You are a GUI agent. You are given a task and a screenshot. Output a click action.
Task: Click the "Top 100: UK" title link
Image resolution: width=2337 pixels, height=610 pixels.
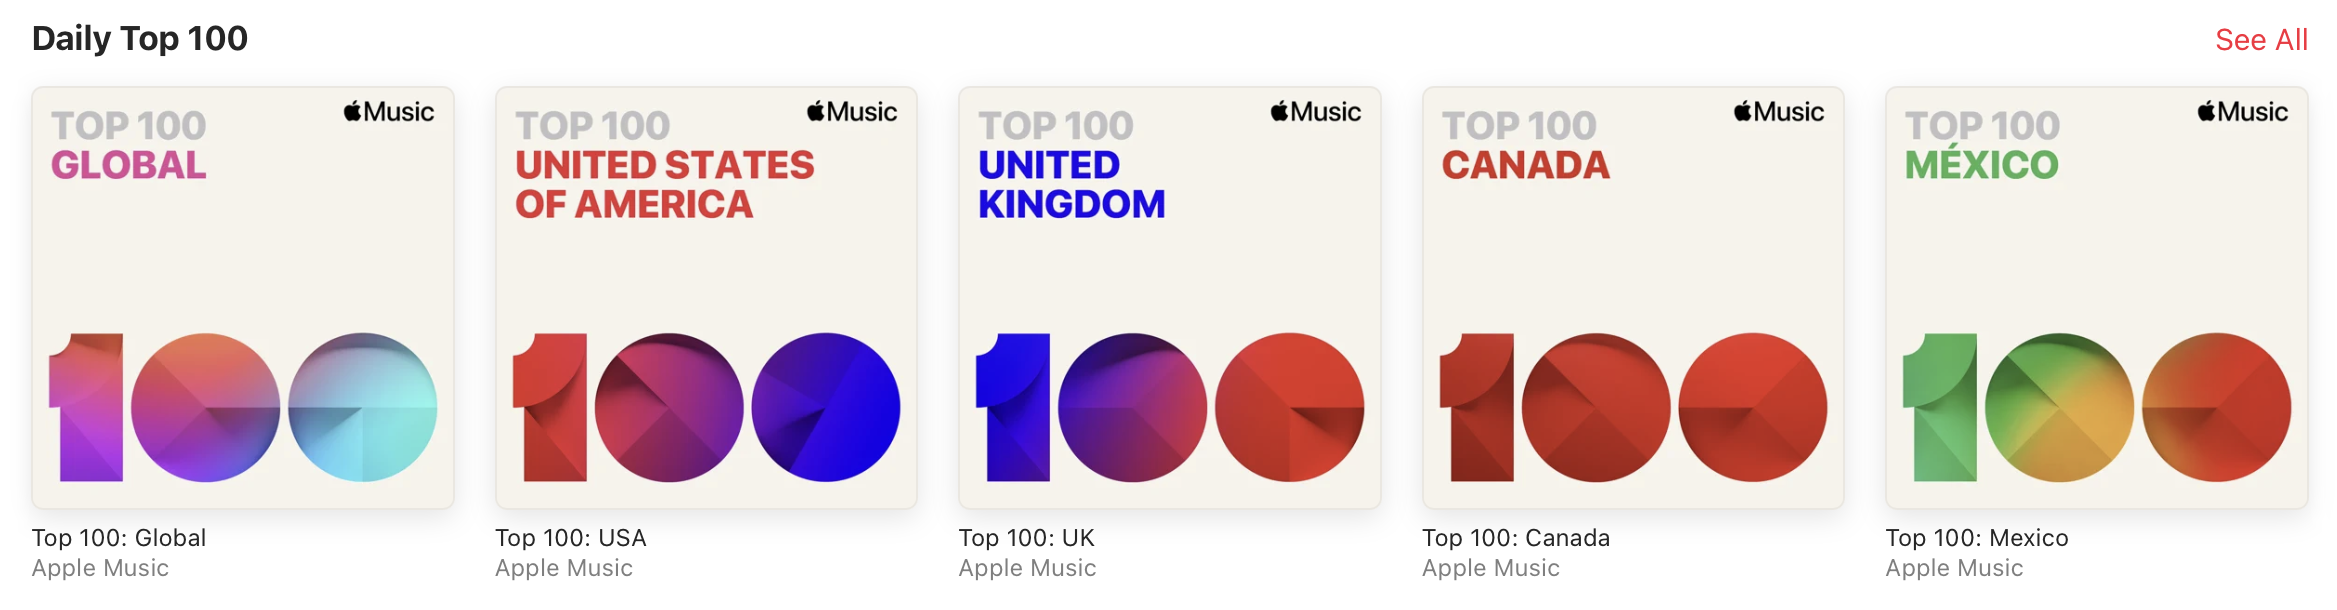[1027, 538]
